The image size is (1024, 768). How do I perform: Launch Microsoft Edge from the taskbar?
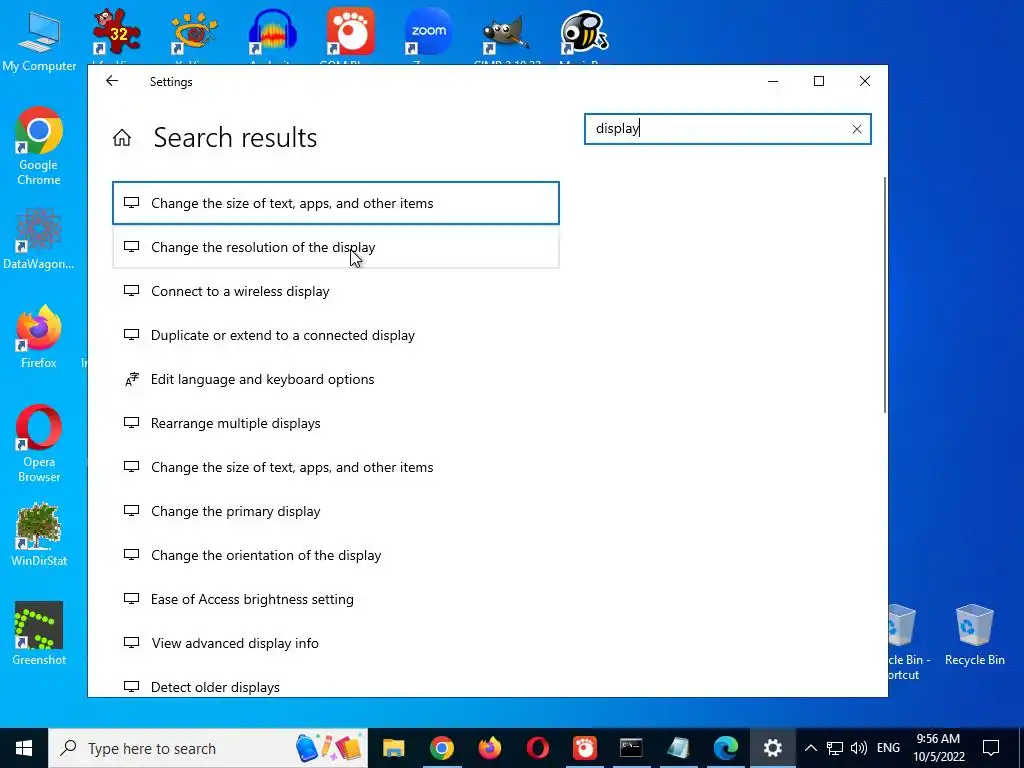point(726,748)
